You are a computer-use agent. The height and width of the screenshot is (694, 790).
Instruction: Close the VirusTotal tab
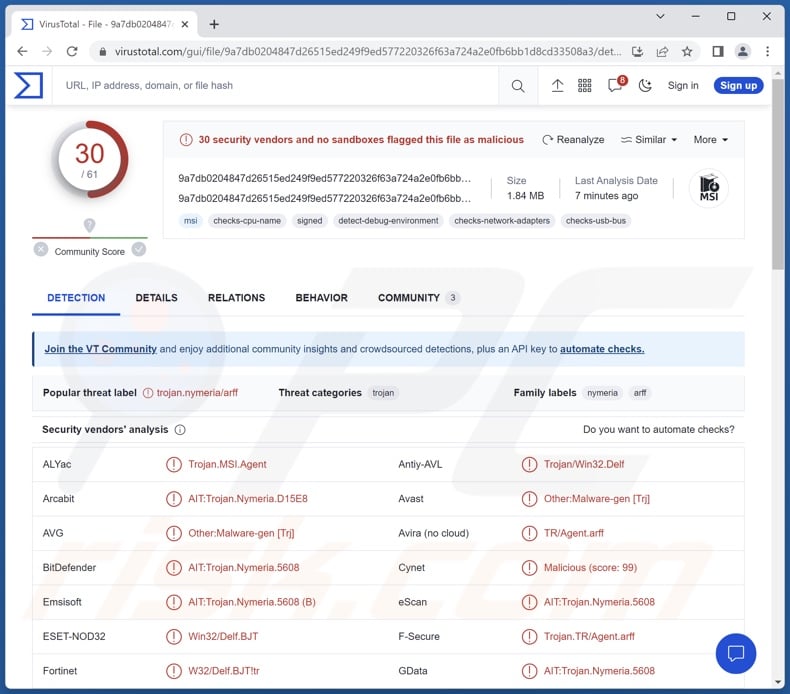pyautogui.click(x=185, y=24)
